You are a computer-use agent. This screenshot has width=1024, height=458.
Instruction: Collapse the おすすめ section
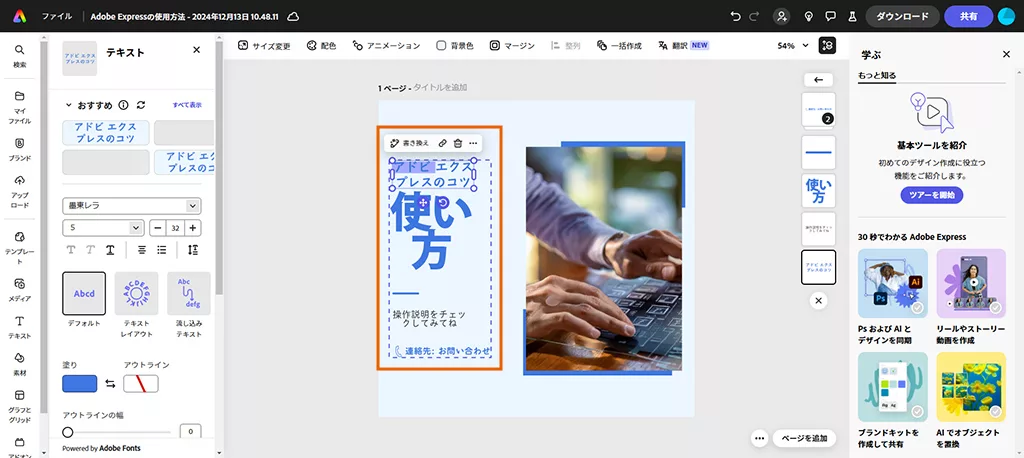tap(69, 105)
